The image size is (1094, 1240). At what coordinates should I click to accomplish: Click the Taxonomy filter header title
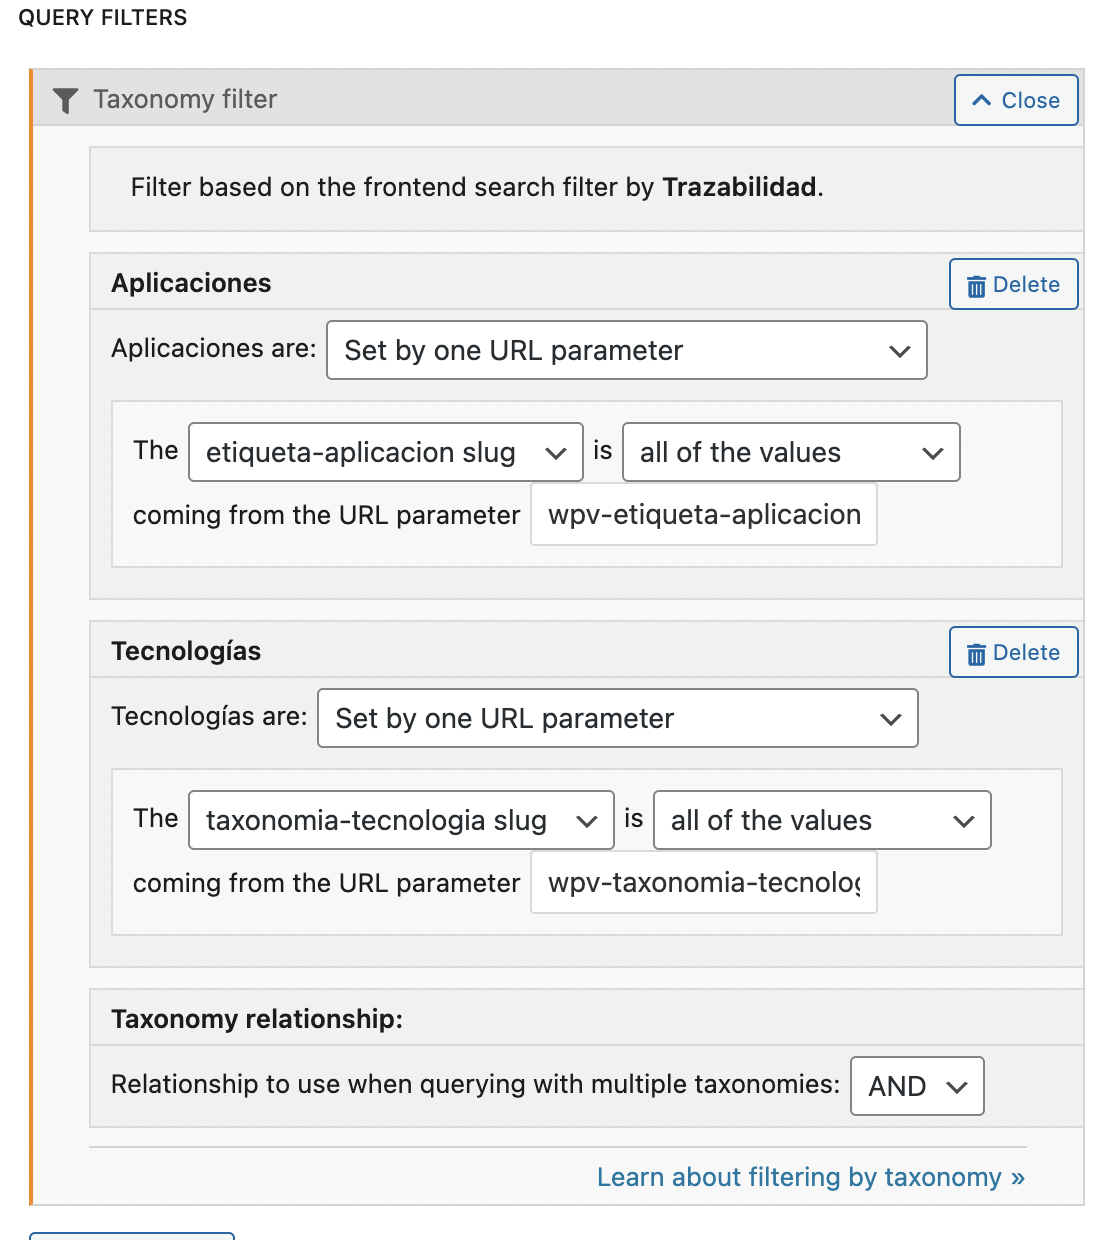tap(185, 99)
